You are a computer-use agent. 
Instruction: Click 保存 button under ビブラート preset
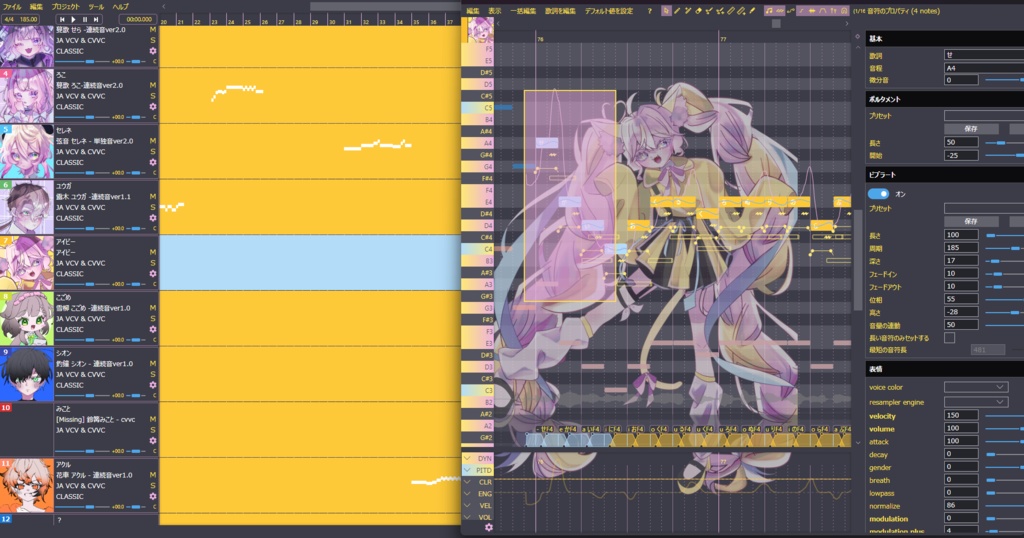[971, 221]
